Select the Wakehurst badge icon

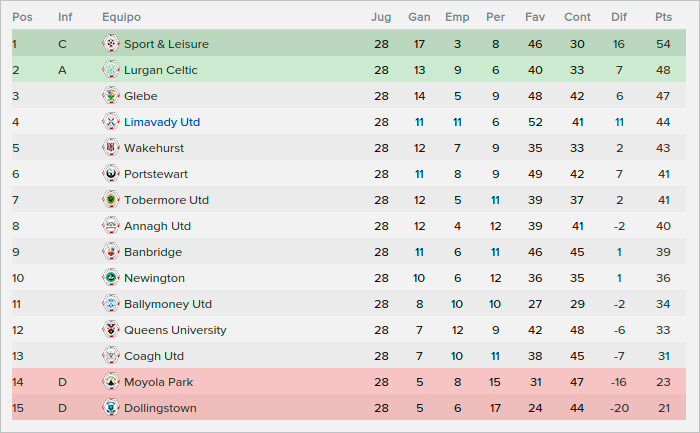pyautogui.click(x=111, y=148)
